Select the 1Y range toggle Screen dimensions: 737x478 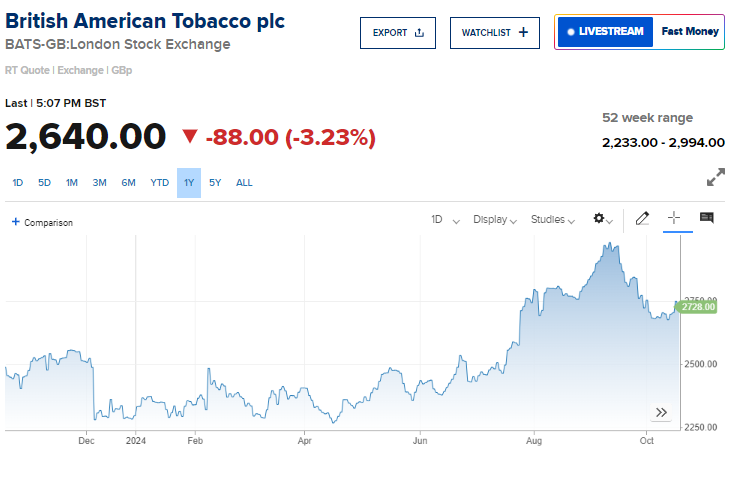pos(189,183)
